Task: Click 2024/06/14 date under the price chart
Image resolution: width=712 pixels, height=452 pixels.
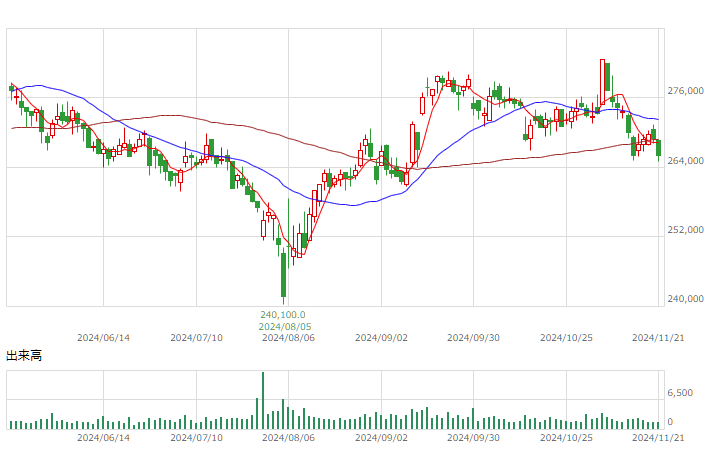Action: pos(104,338)
